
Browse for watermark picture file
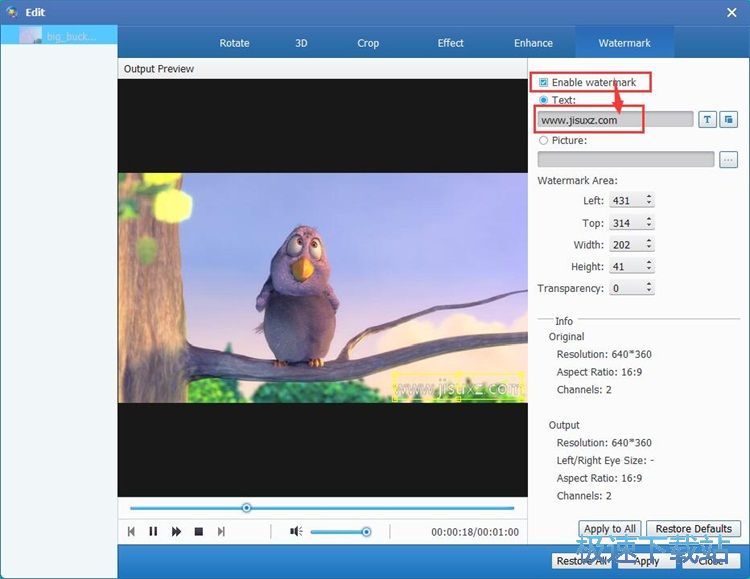click(728, 159)
